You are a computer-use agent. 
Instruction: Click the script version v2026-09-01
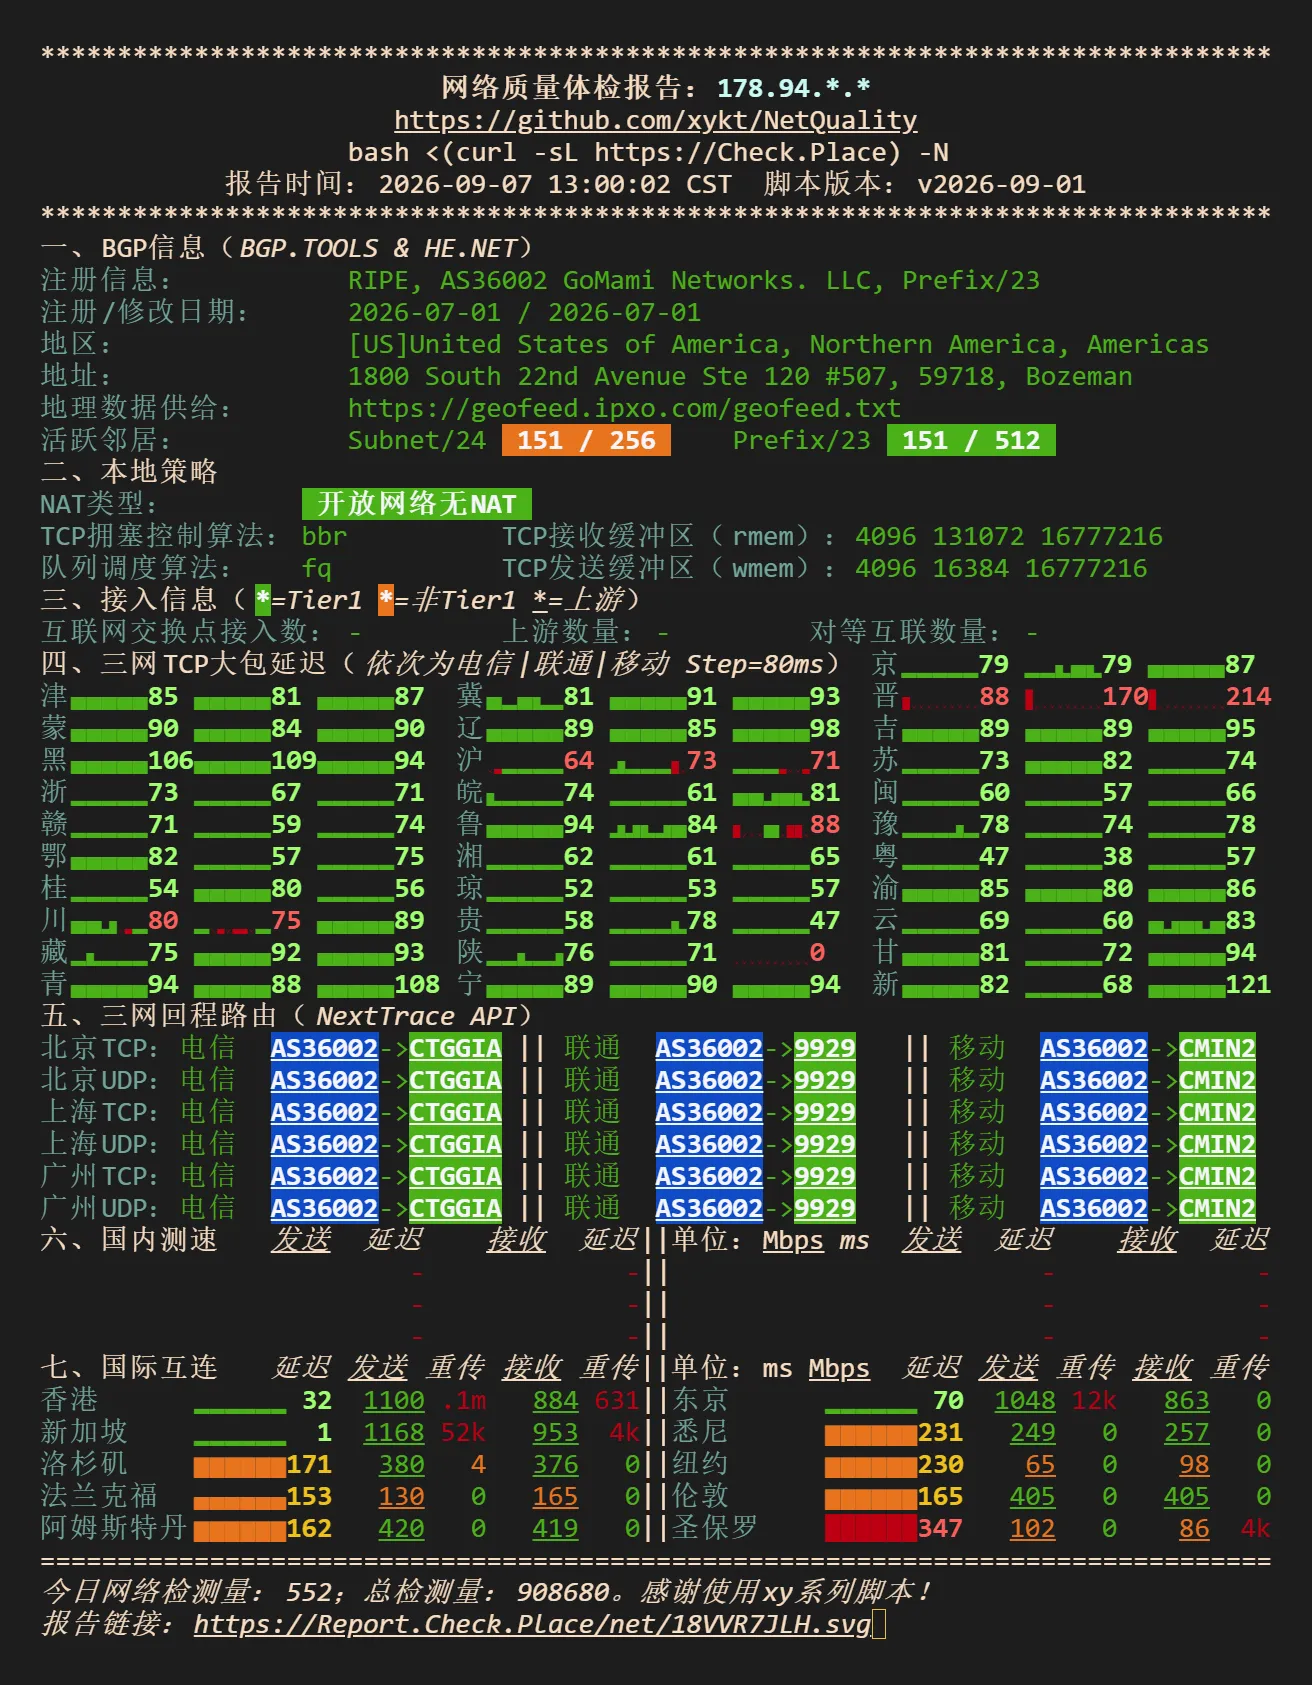coord(1001,184)
